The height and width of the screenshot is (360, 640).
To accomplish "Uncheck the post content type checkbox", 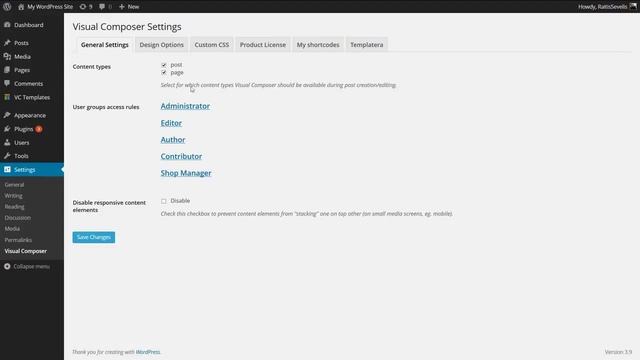I will (164, 65).
